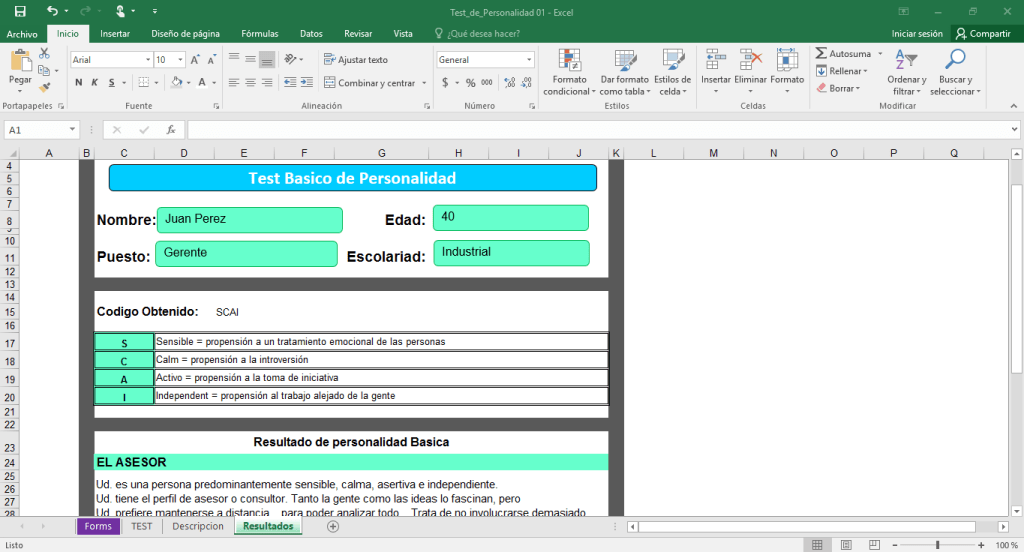This screenshot has height=552, width=1024.
Task: Click Iniciar sesión link
Action: [916, 33]
